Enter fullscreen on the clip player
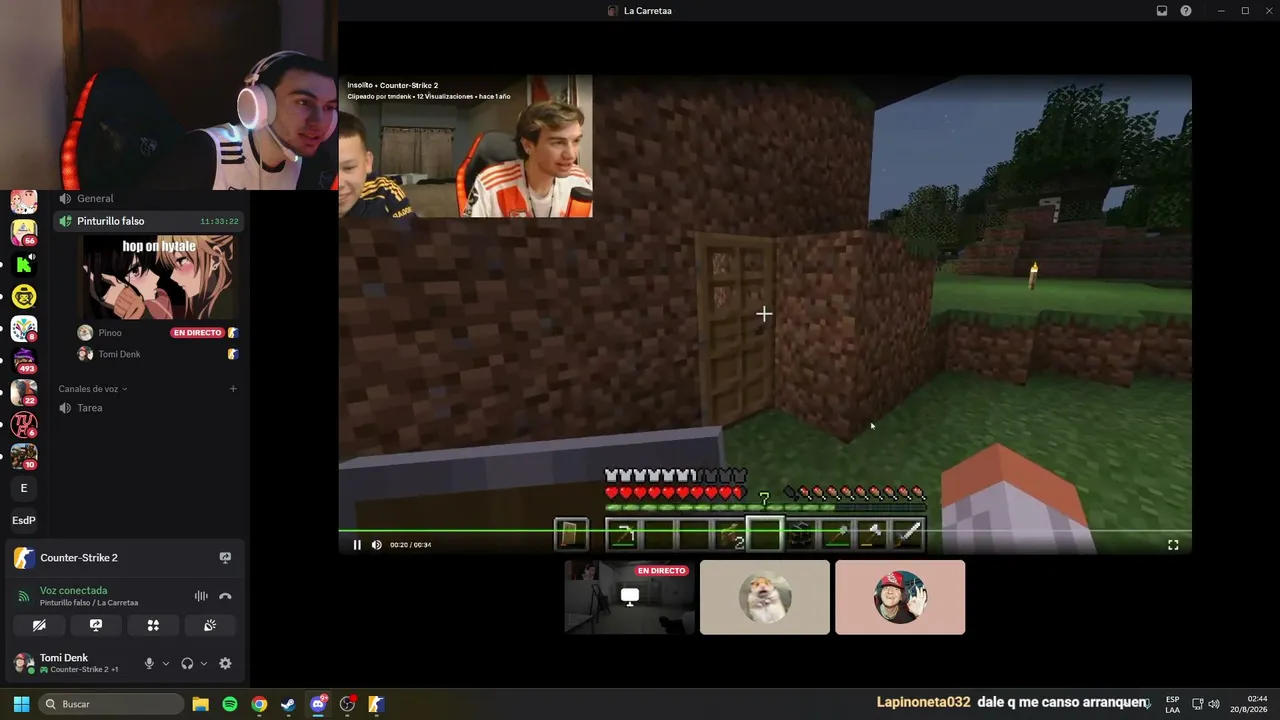Viewport: 1280px width, 720px height. coord(1173,545)
